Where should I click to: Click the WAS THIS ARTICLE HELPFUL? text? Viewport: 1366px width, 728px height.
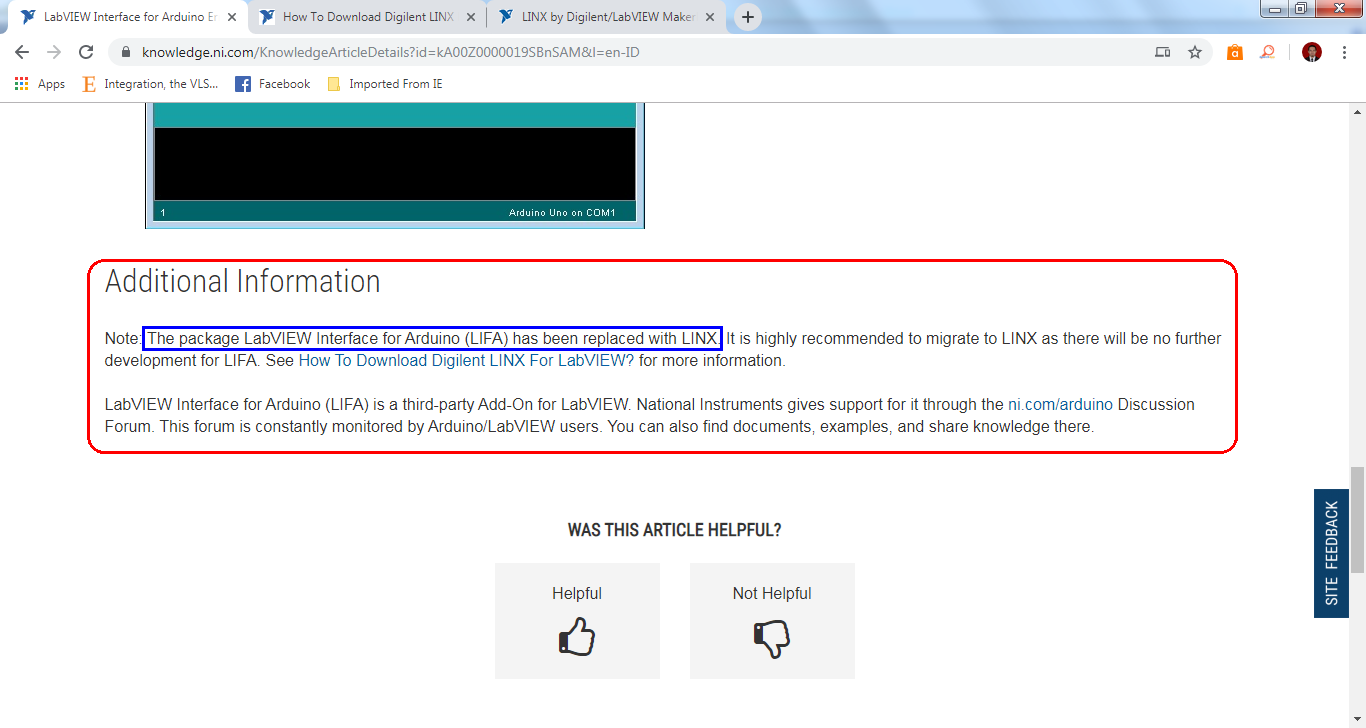(x=675, y=530)
